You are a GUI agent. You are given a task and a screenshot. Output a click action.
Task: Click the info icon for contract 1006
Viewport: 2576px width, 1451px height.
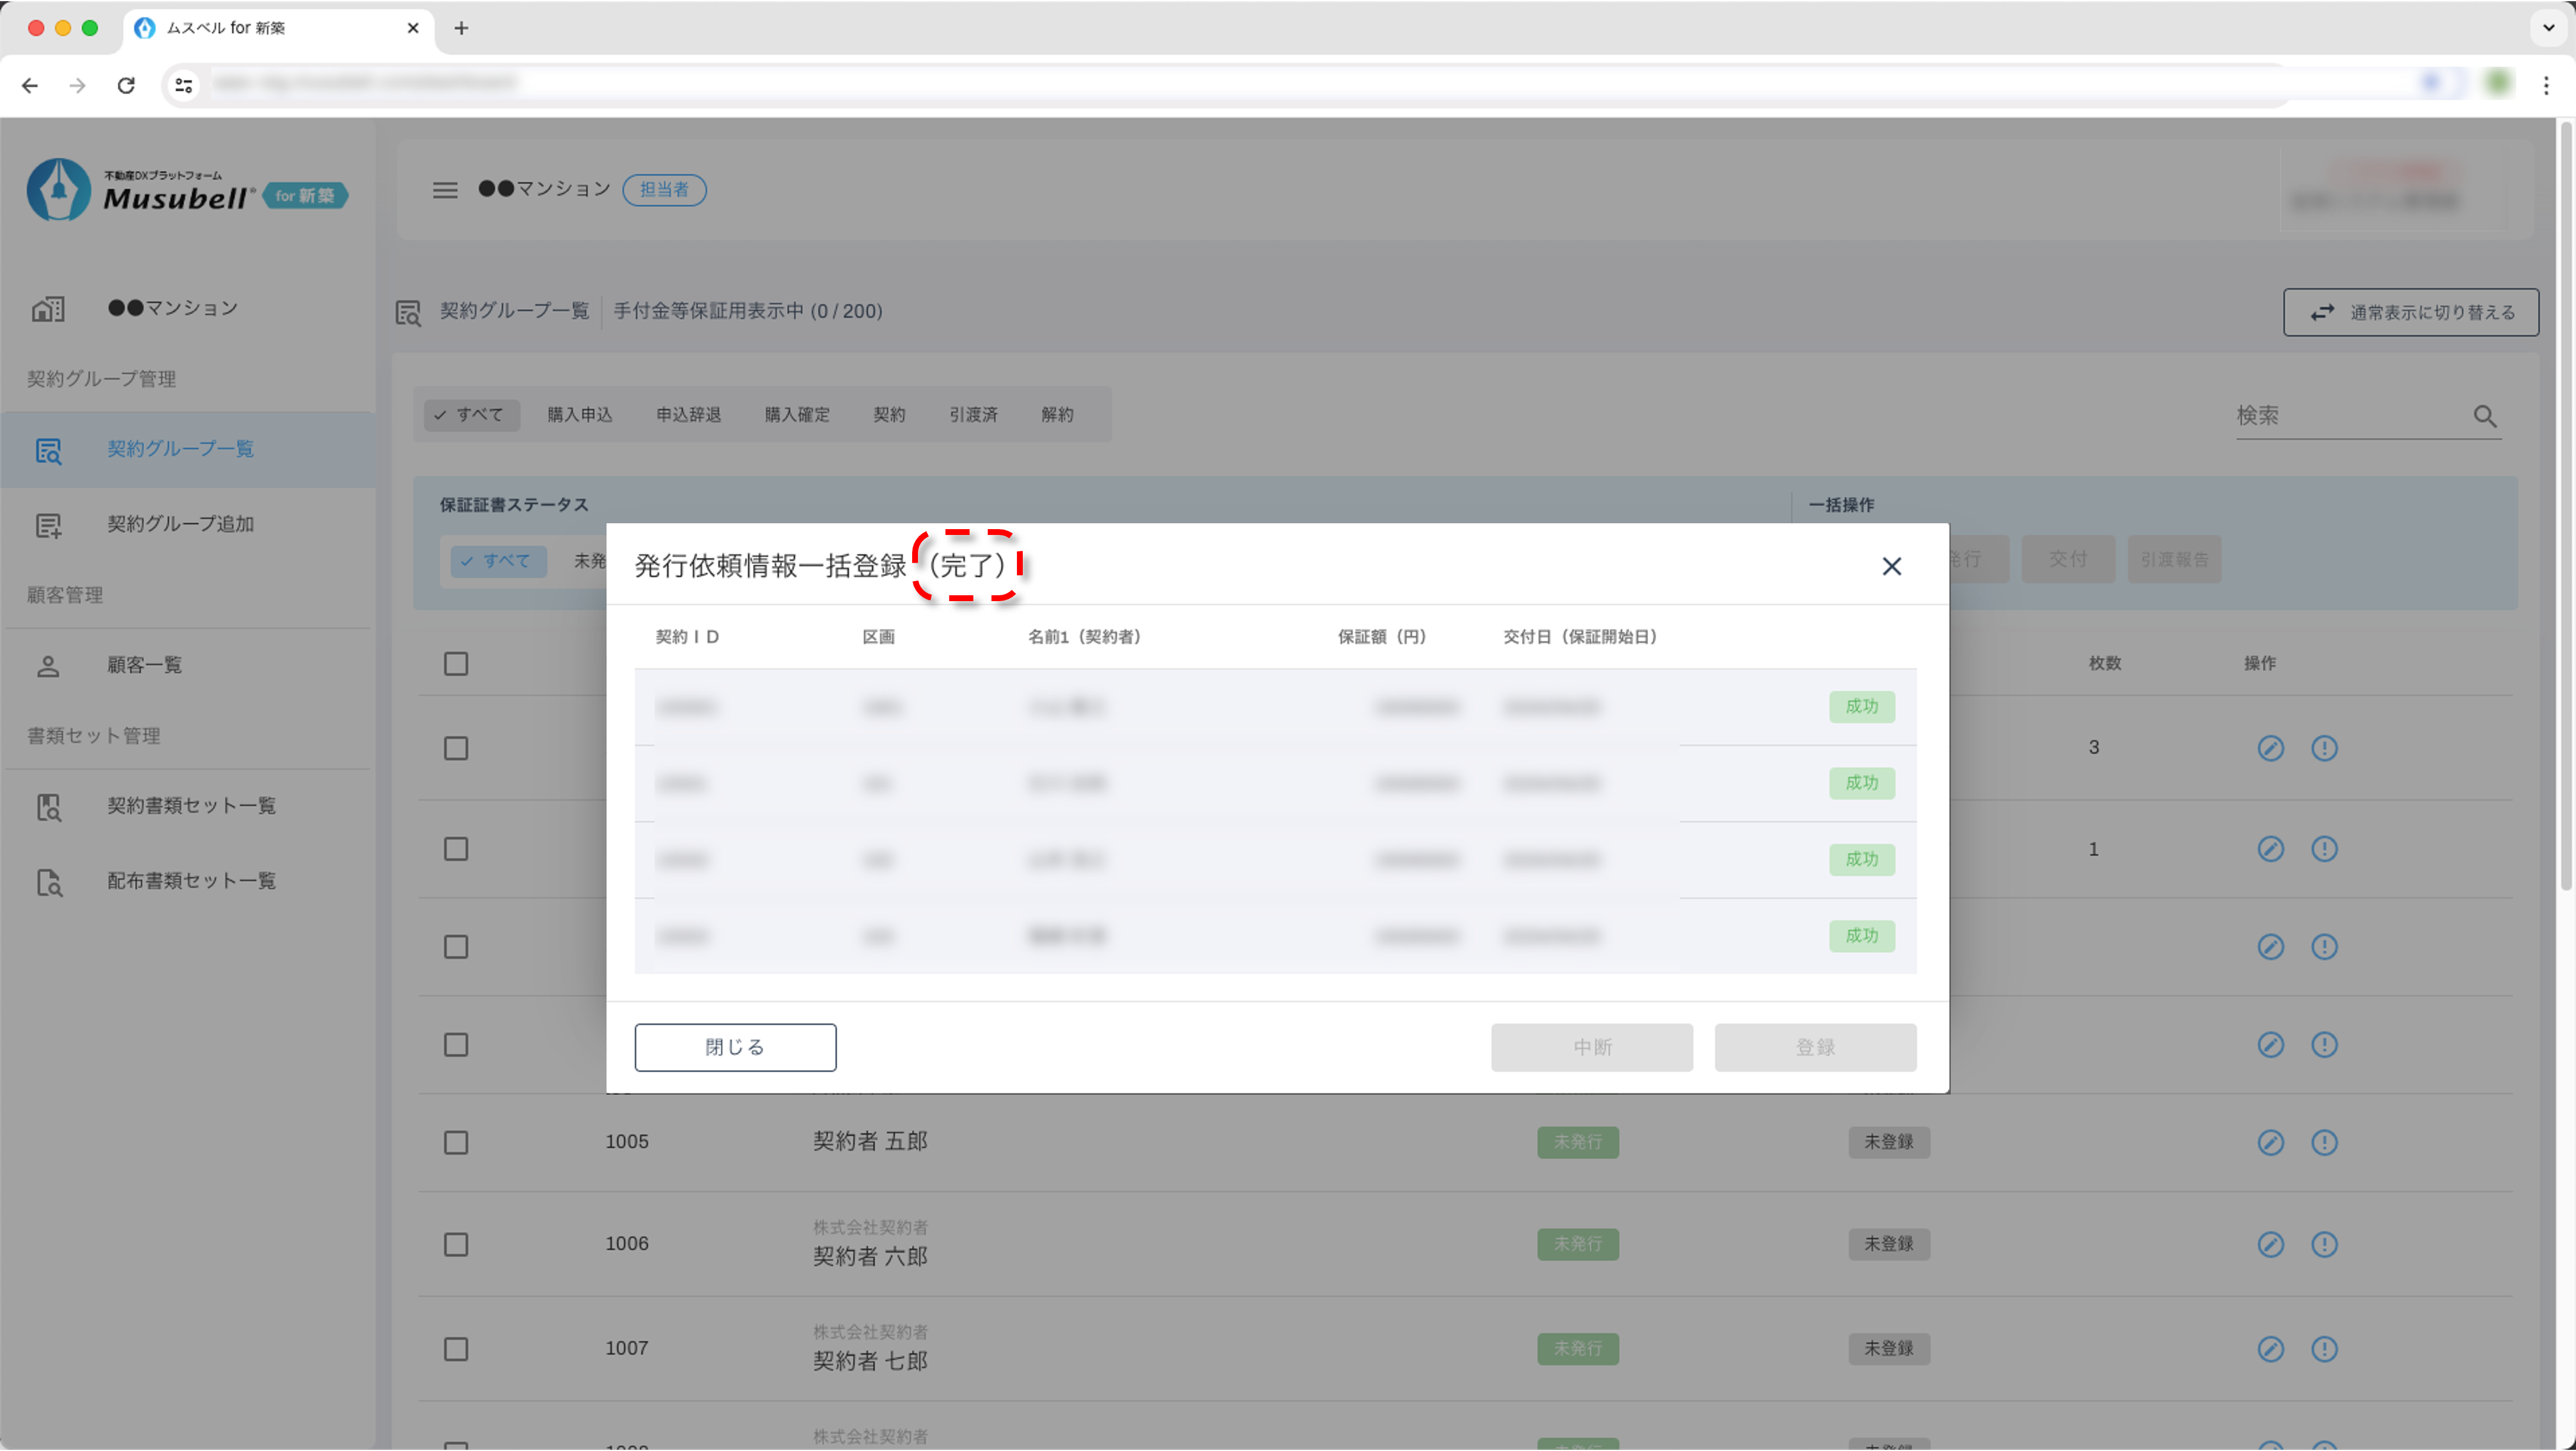tap(2324, 1244)
